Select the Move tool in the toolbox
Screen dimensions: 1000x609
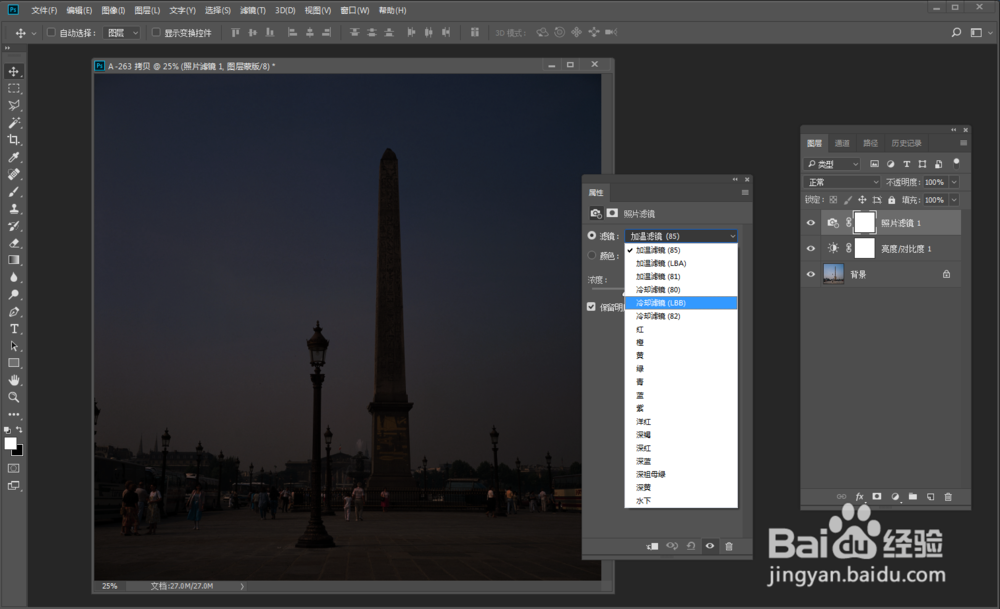pos(13,71)
